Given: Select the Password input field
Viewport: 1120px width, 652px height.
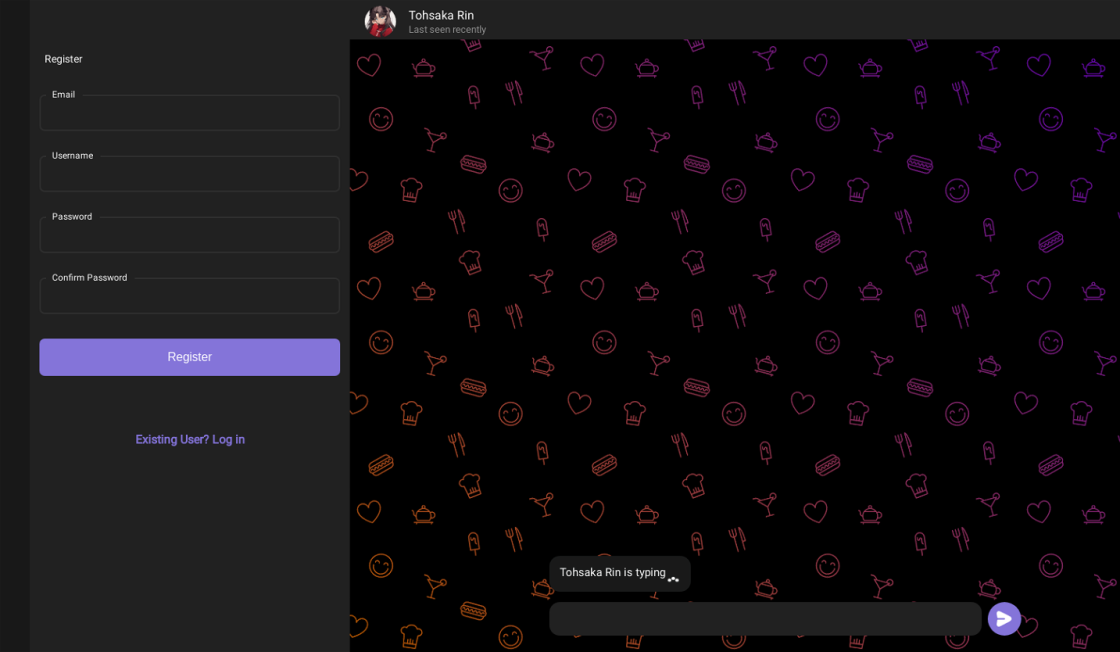Looking at the screenshot, I should click(x=189, y=236).
